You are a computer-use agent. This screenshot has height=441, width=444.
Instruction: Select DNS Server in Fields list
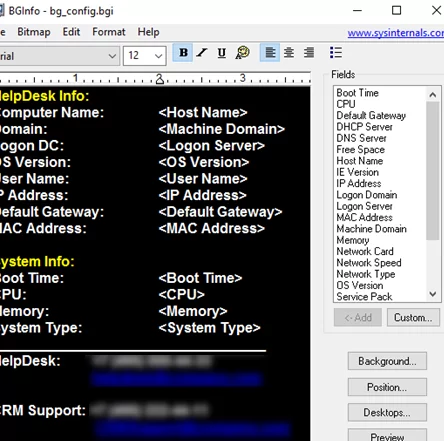361,138
